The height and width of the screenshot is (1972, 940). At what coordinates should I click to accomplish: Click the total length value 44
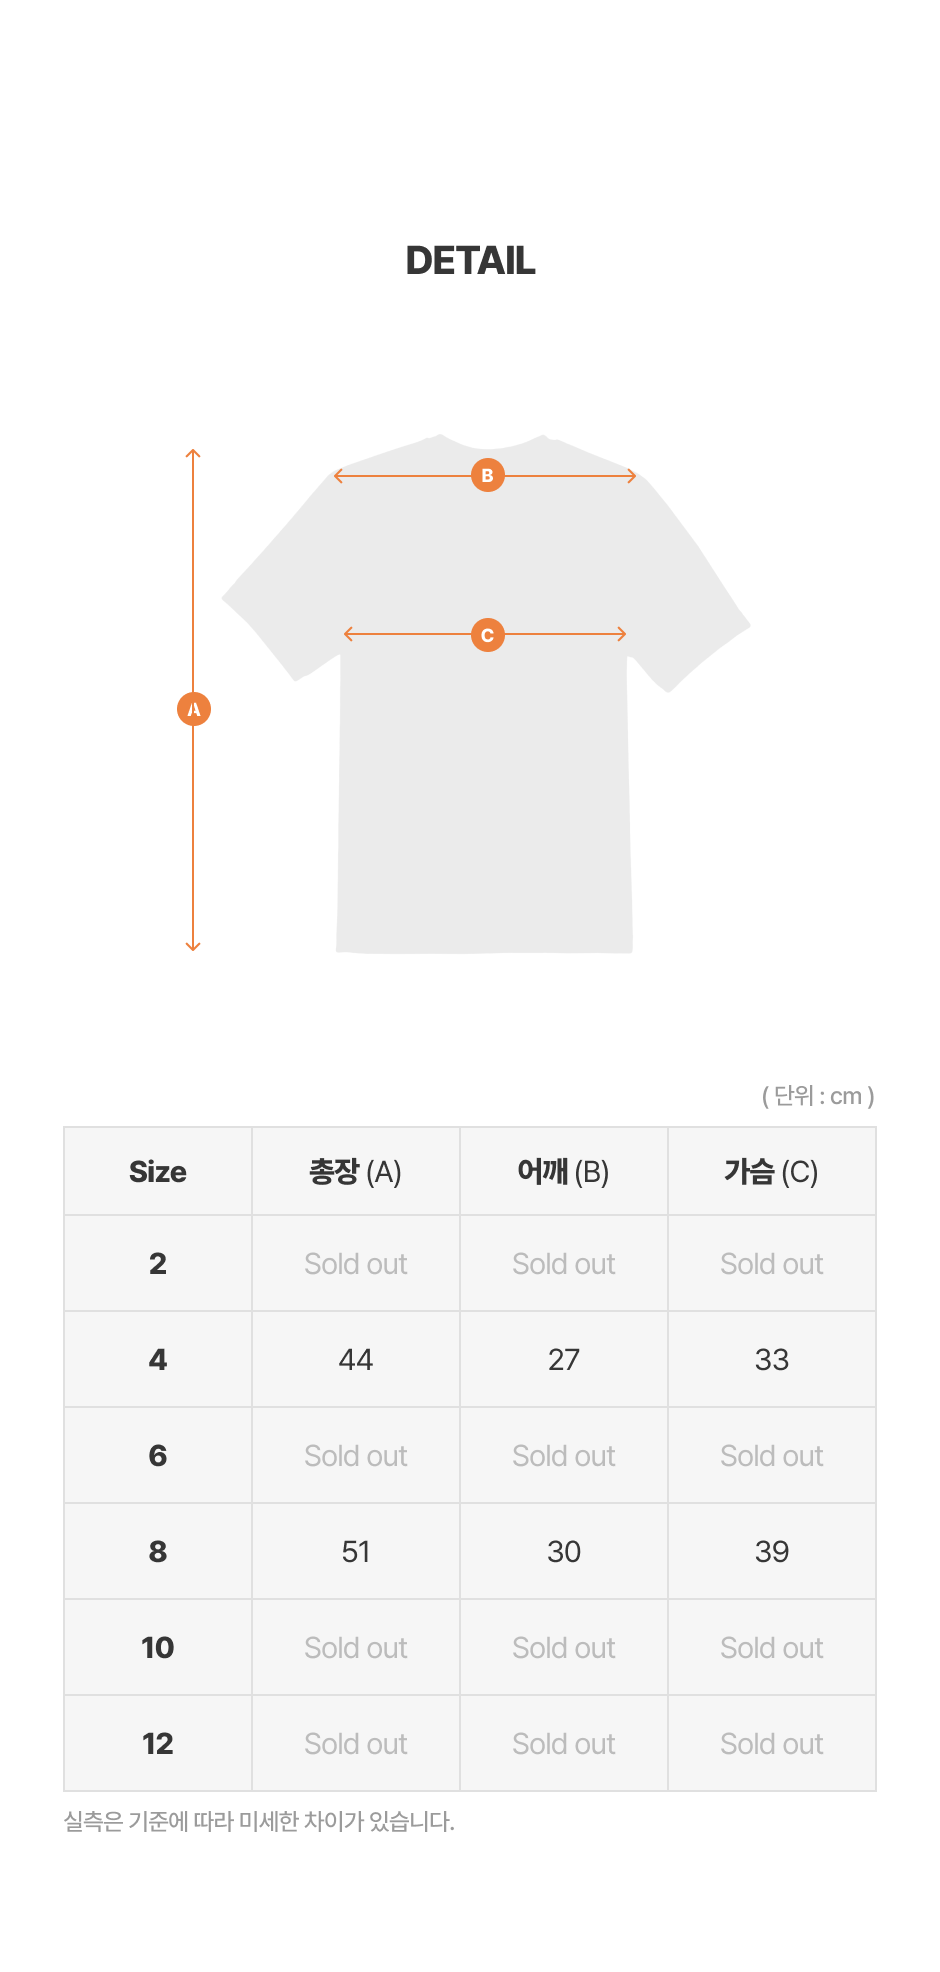(355, 1360)
